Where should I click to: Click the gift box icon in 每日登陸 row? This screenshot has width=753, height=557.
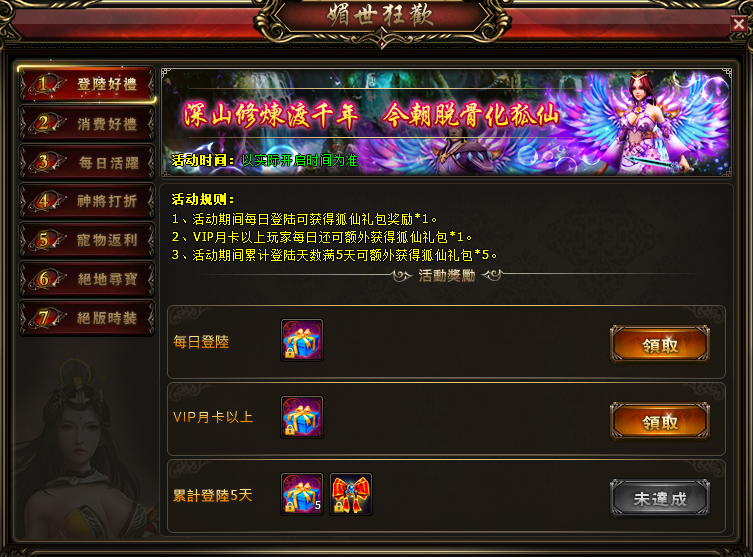pyautogui.click(x=302, y=340)
